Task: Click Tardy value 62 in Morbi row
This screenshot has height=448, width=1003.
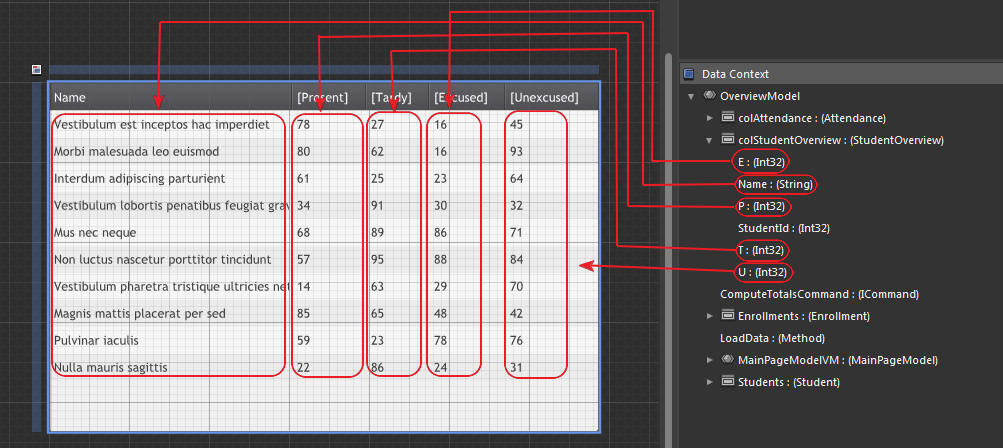Action: coord(377,152)
